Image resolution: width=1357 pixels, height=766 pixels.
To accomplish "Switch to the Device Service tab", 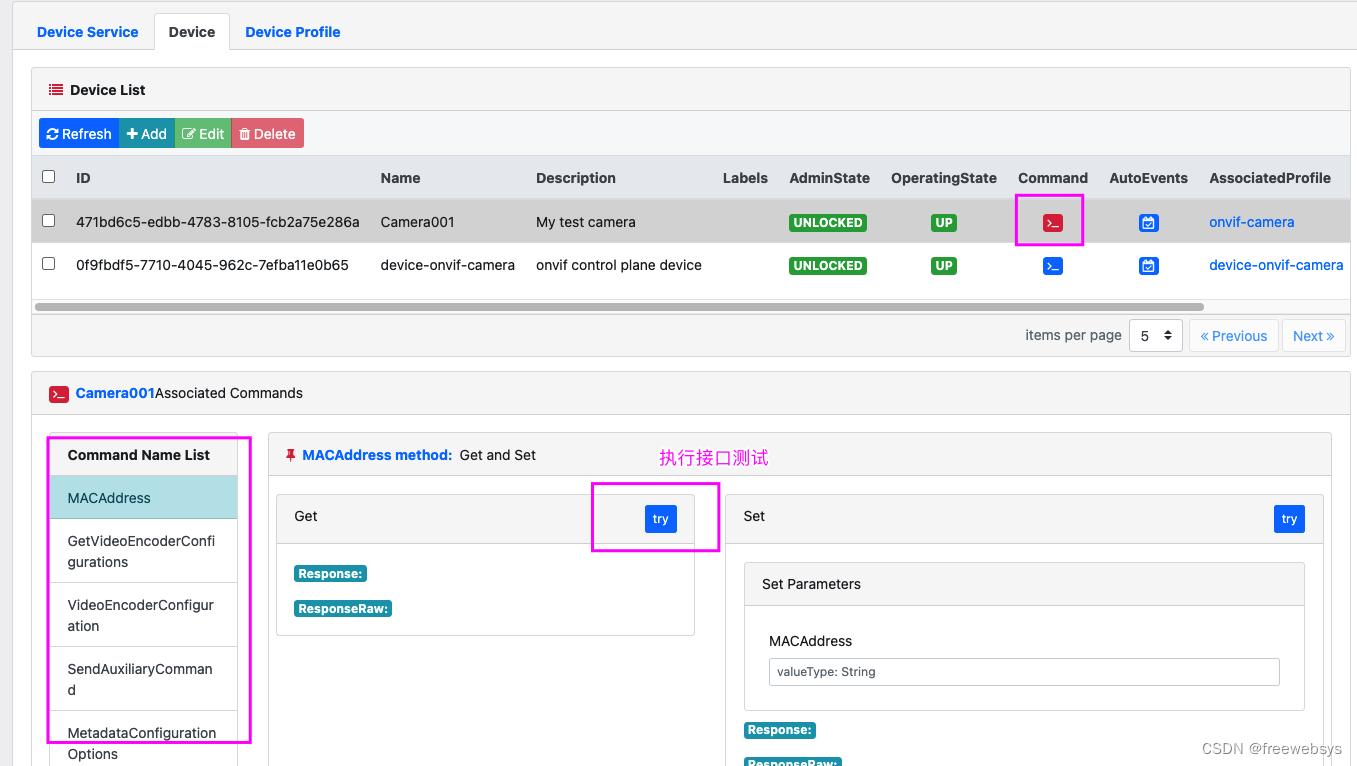I will click(x=88, y=32).
